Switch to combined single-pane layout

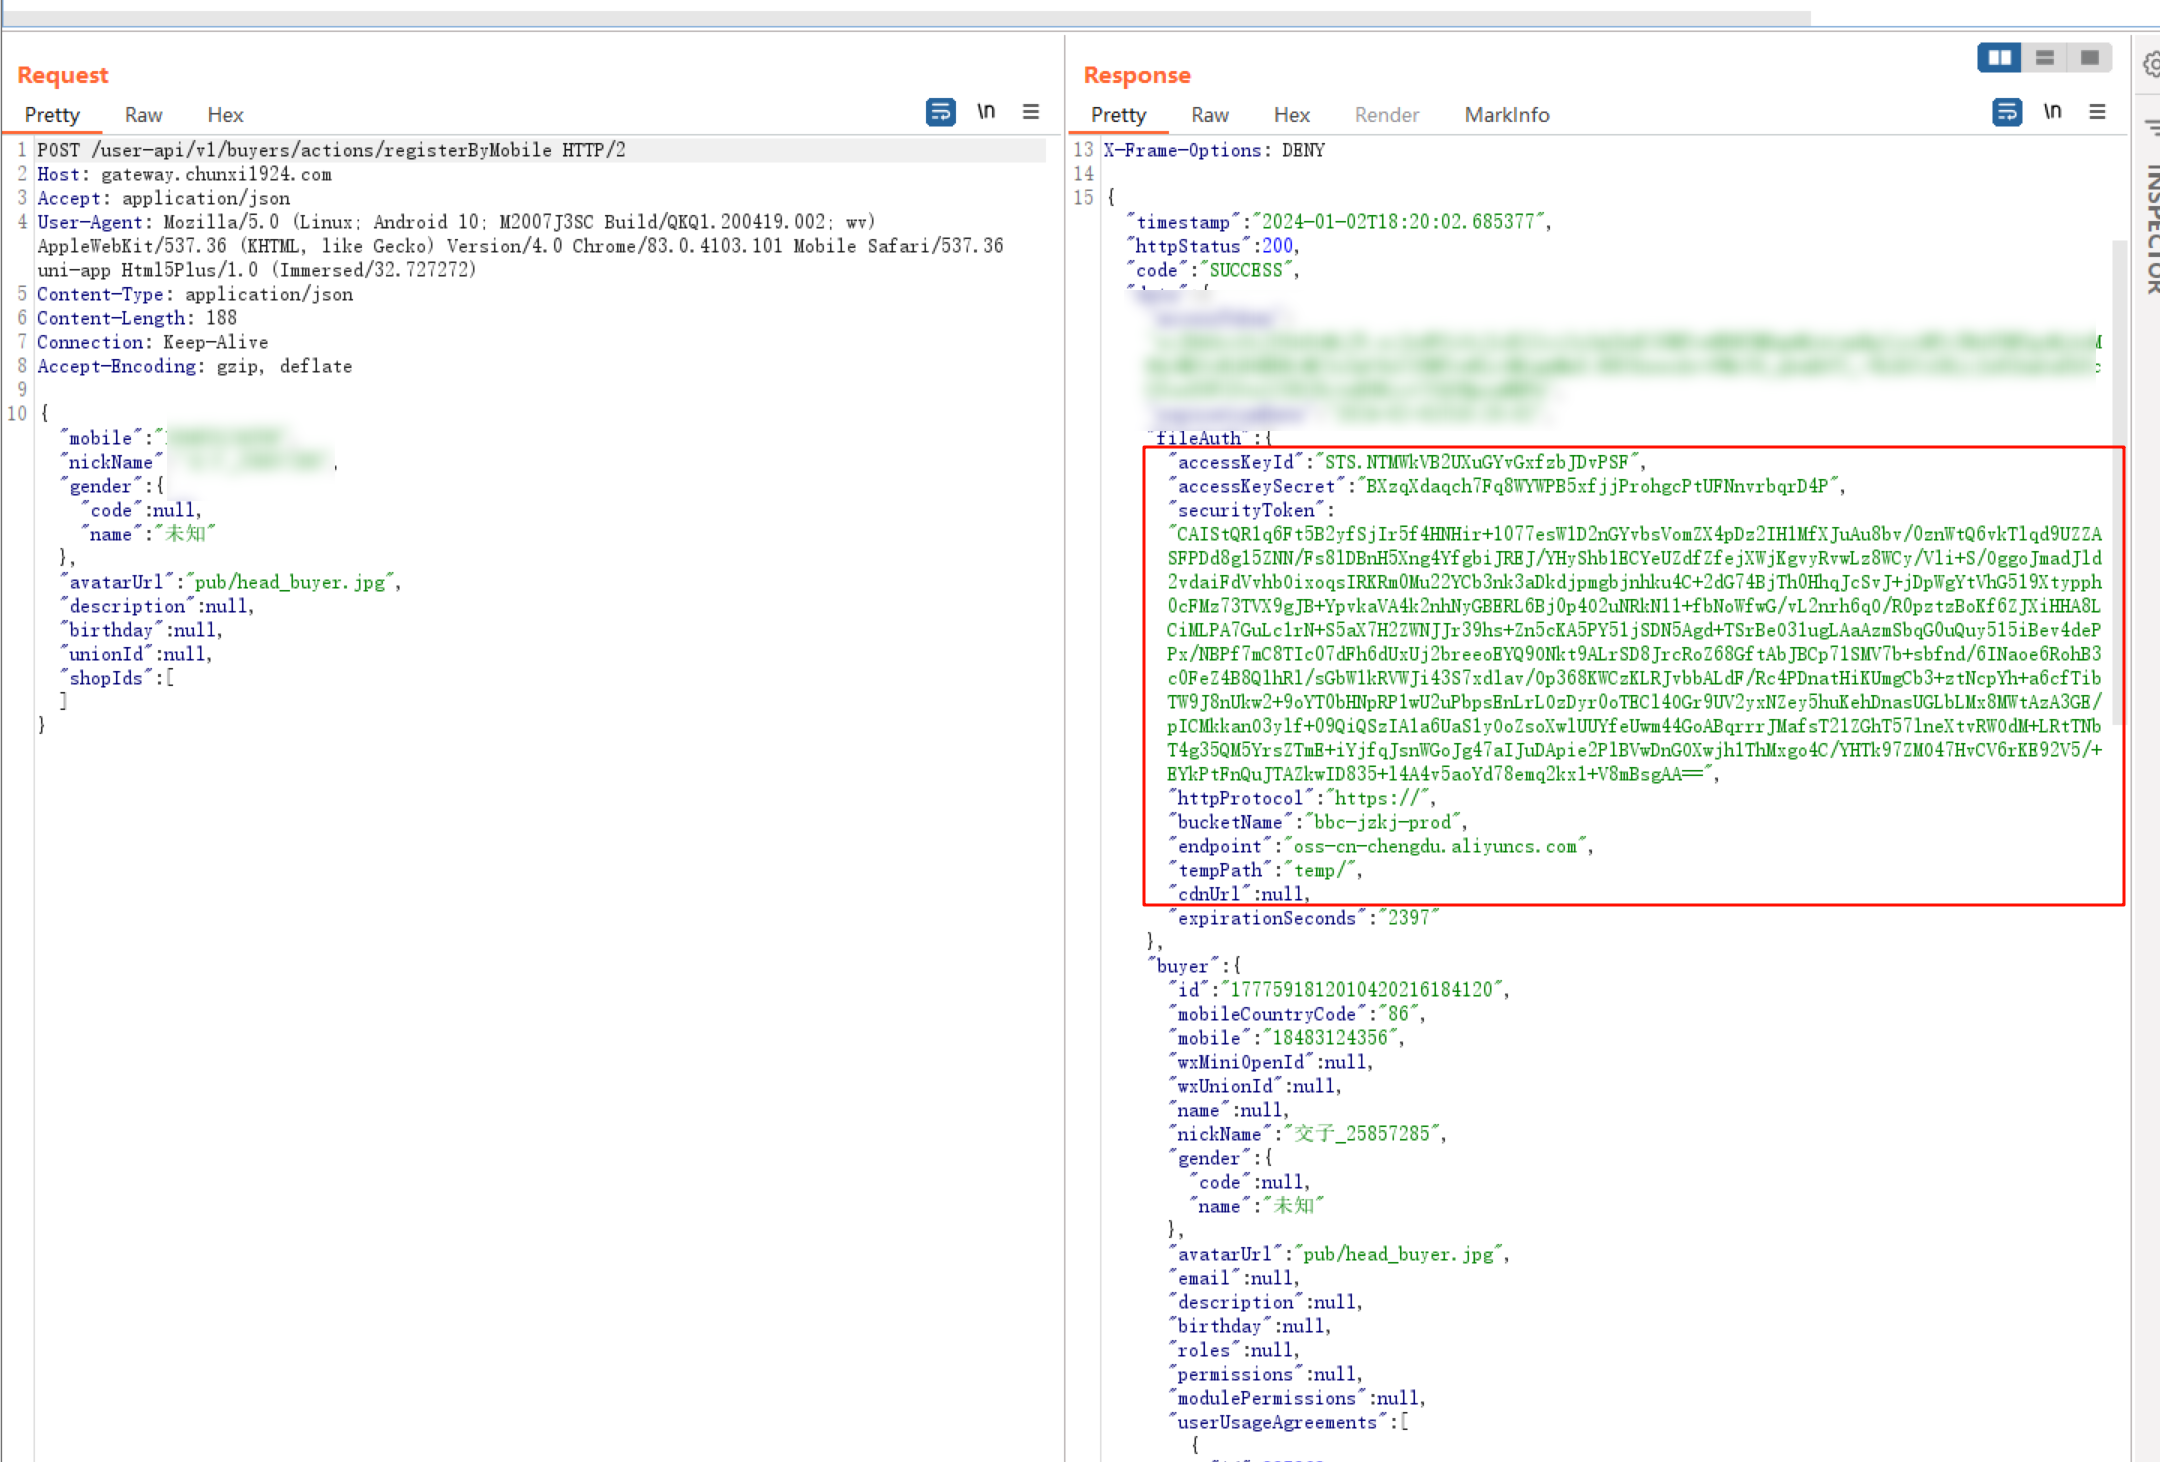[x=2089, y=58]
